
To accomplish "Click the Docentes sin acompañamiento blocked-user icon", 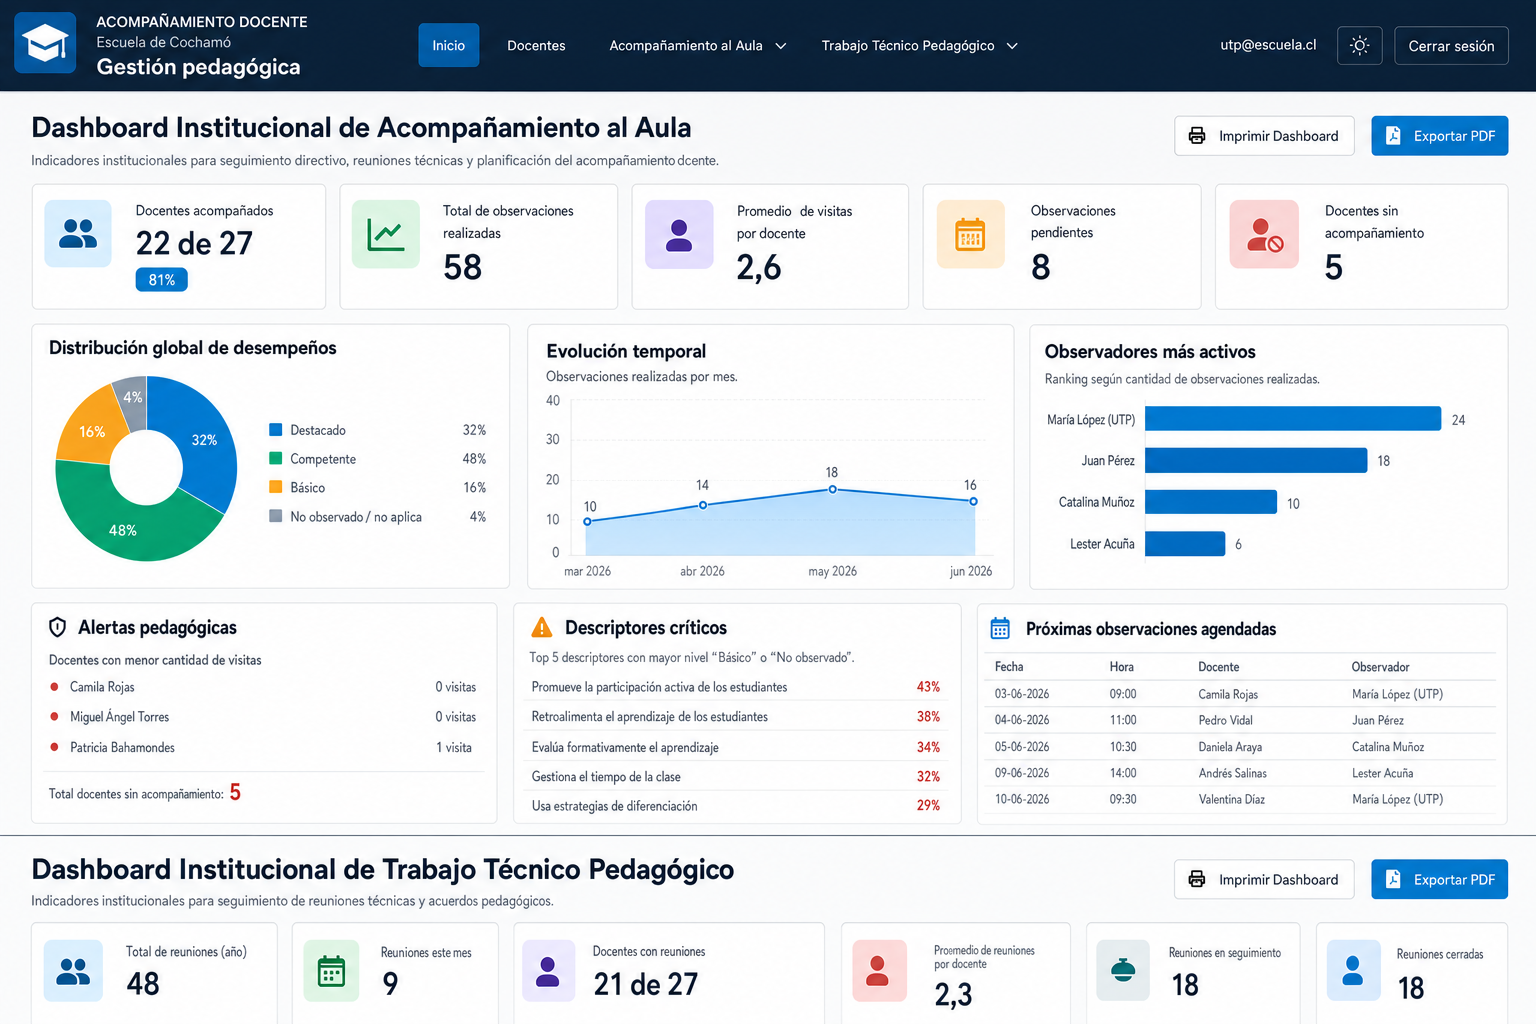I will 1264,234.
